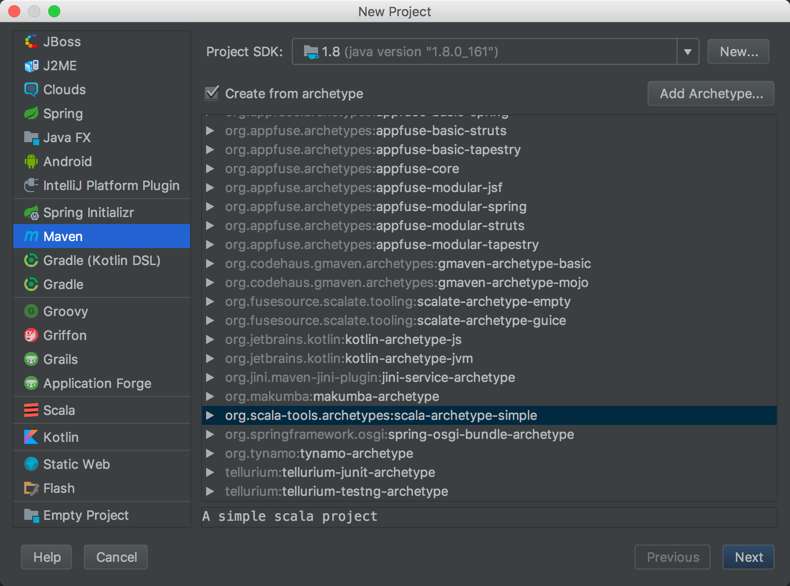Select Kotlin project type label
The height and width of the screenshot is (586, 790).
(x=61, y=437)
